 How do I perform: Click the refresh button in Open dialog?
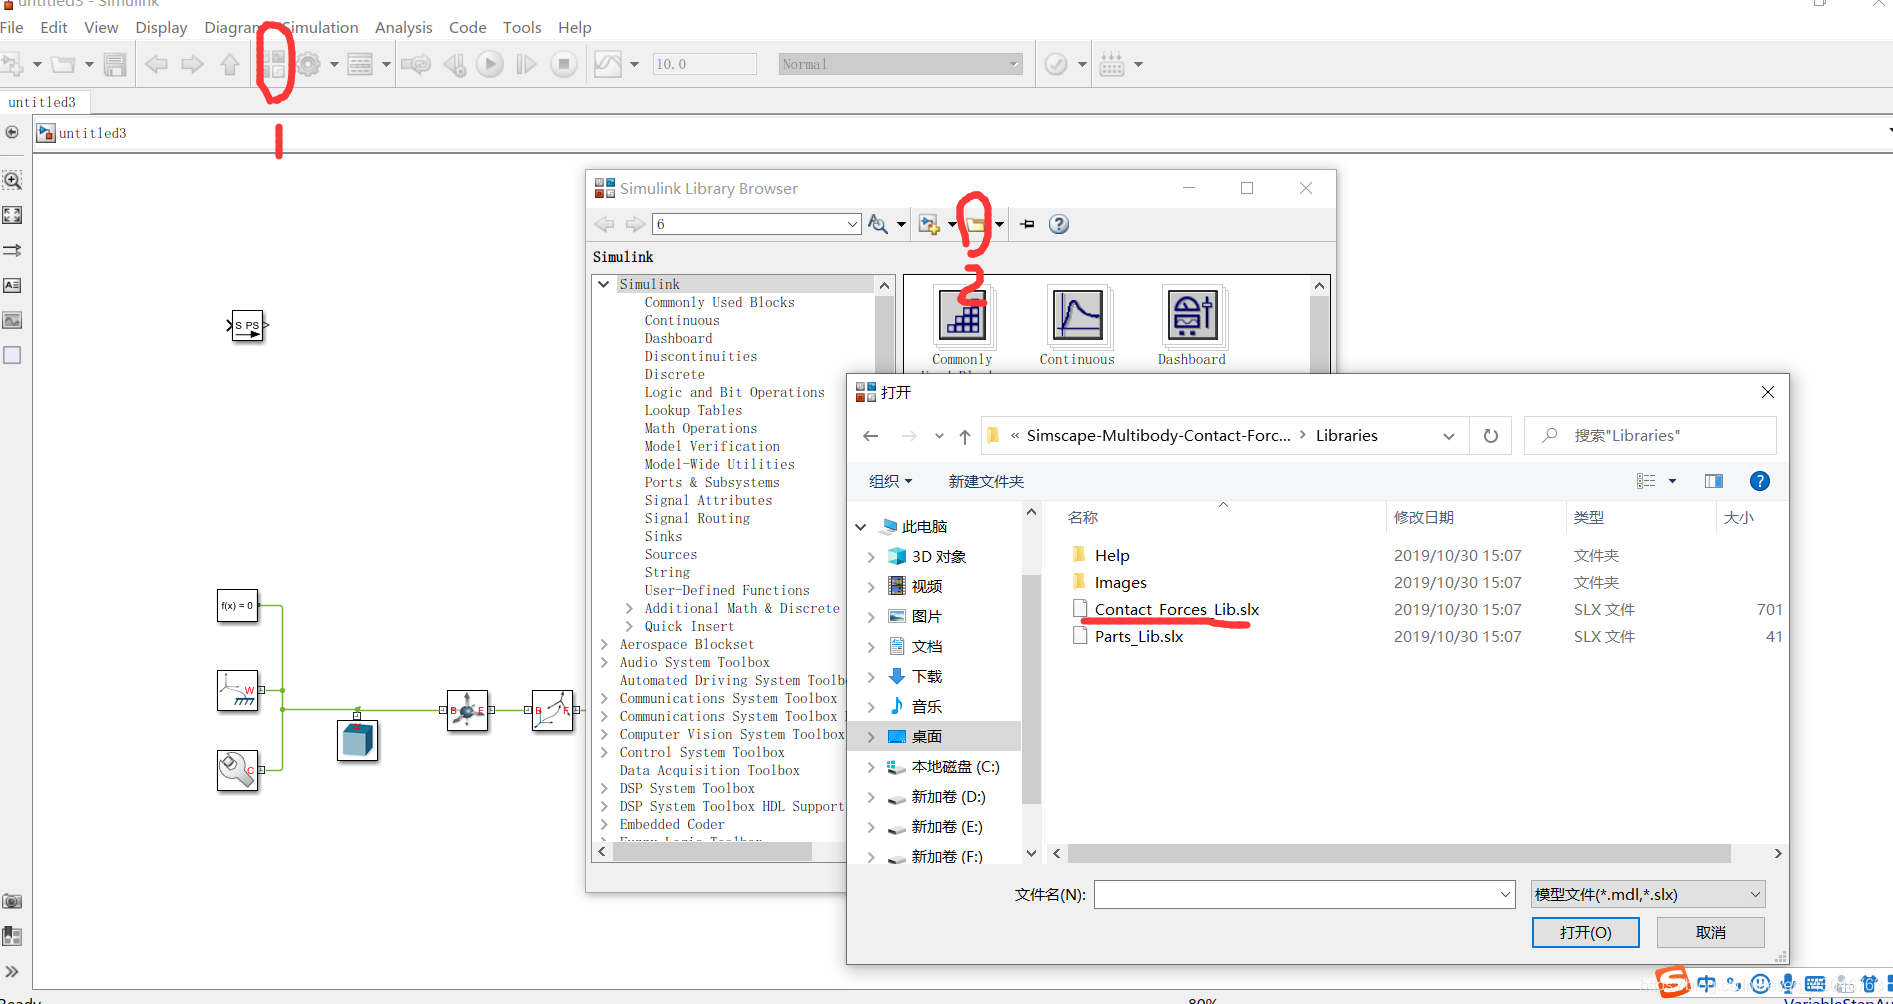point(1491,436)
